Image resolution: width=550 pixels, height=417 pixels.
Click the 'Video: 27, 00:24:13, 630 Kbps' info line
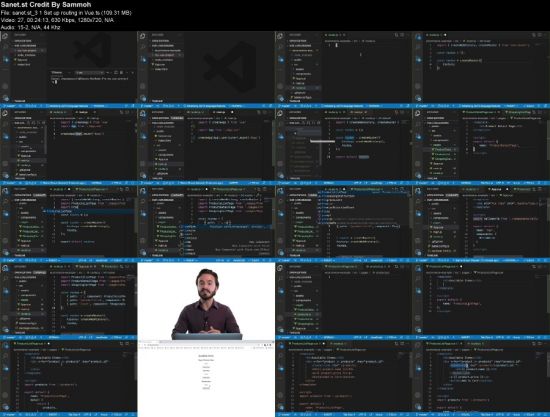57,20
